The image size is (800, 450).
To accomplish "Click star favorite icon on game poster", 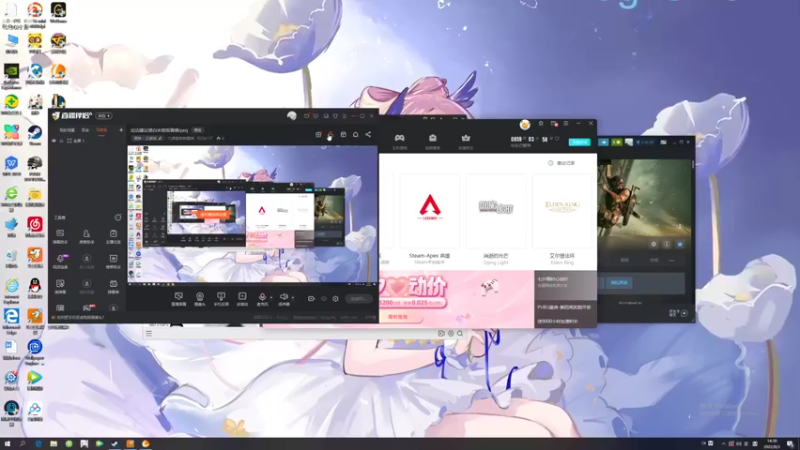I will point(680,244).
